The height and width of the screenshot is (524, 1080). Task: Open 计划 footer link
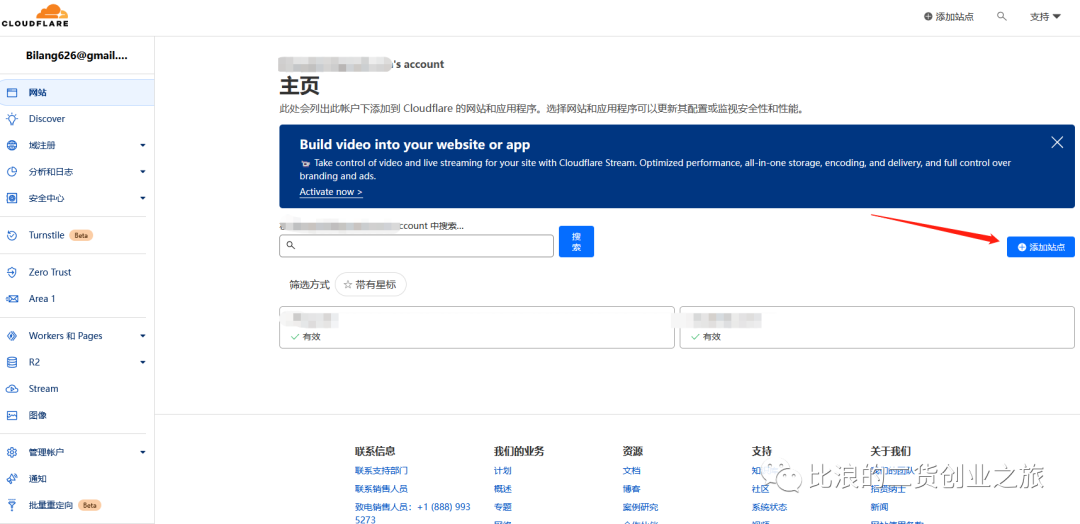click(x=503, y=471)
